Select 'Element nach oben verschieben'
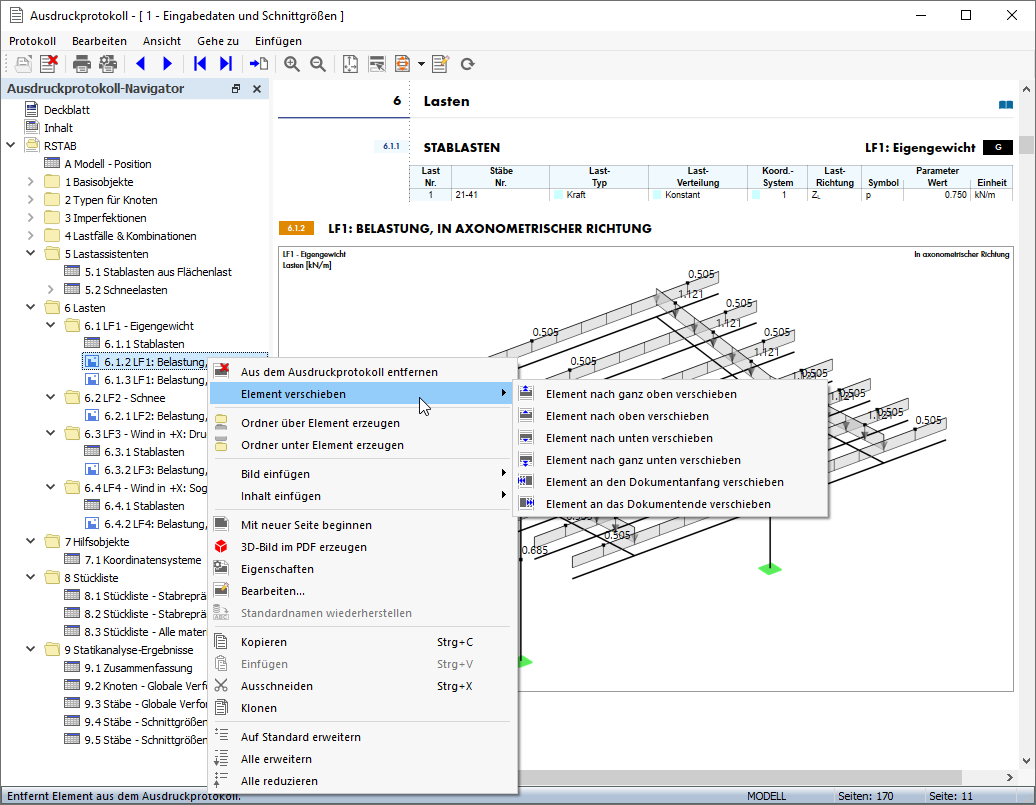 (x=627, y=416)
